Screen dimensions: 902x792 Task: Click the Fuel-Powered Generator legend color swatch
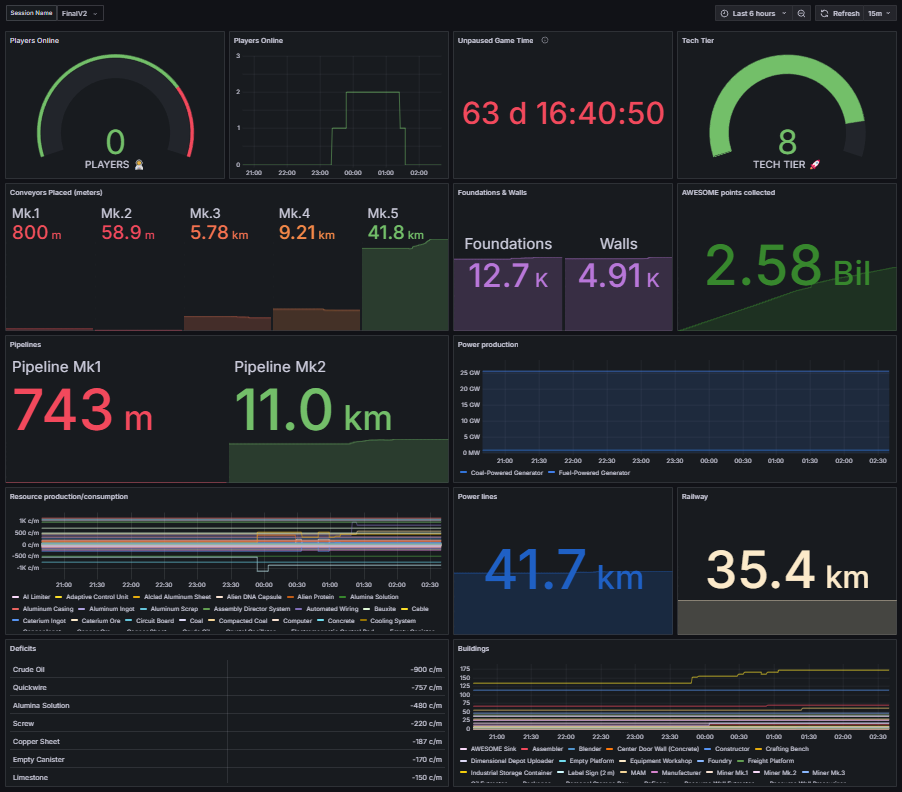552,473
